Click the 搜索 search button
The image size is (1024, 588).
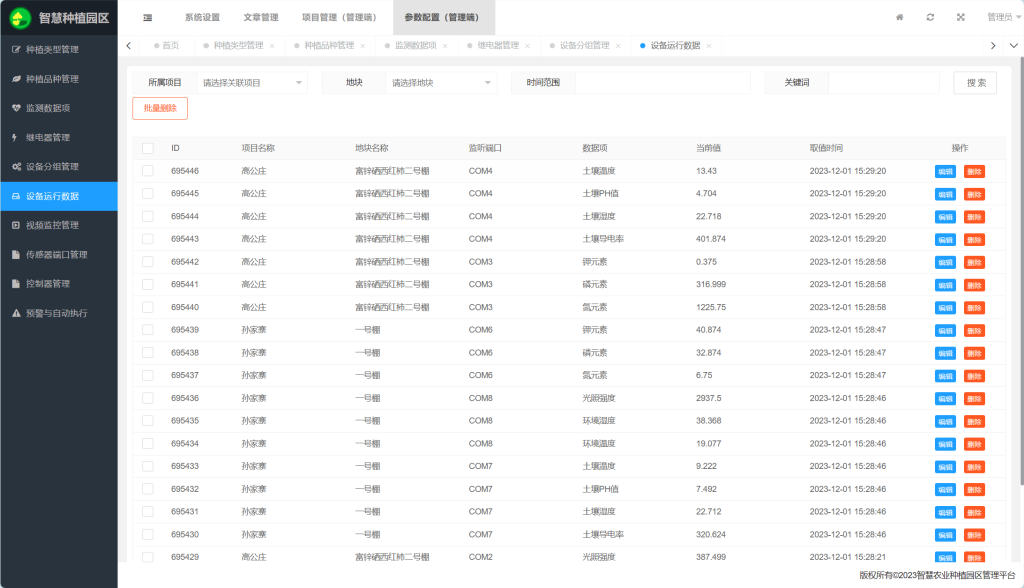pos(974,83)
